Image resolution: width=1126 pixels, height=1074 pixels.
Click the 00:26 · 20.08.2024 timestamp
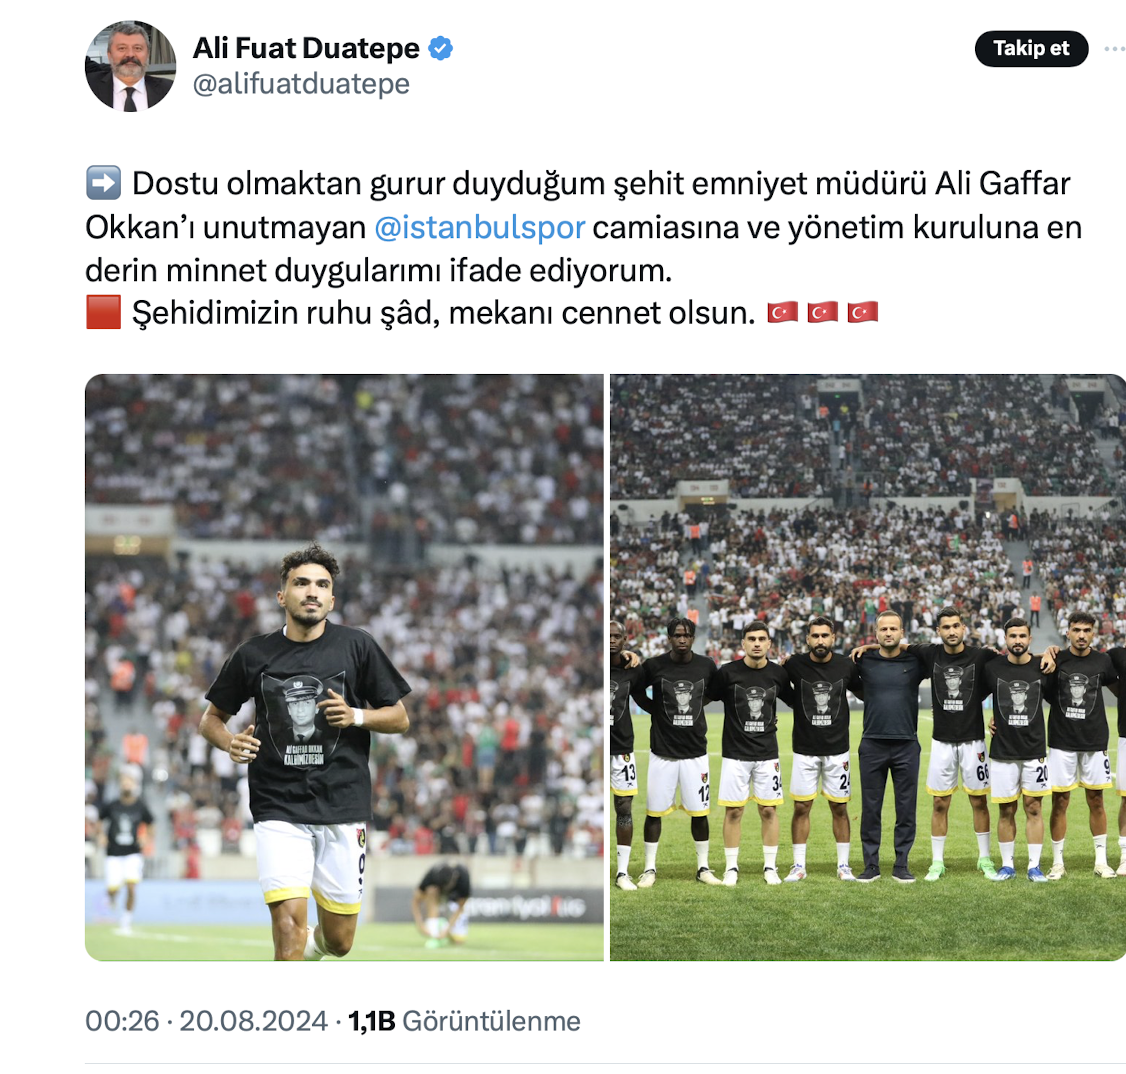tap(206, 1021)
